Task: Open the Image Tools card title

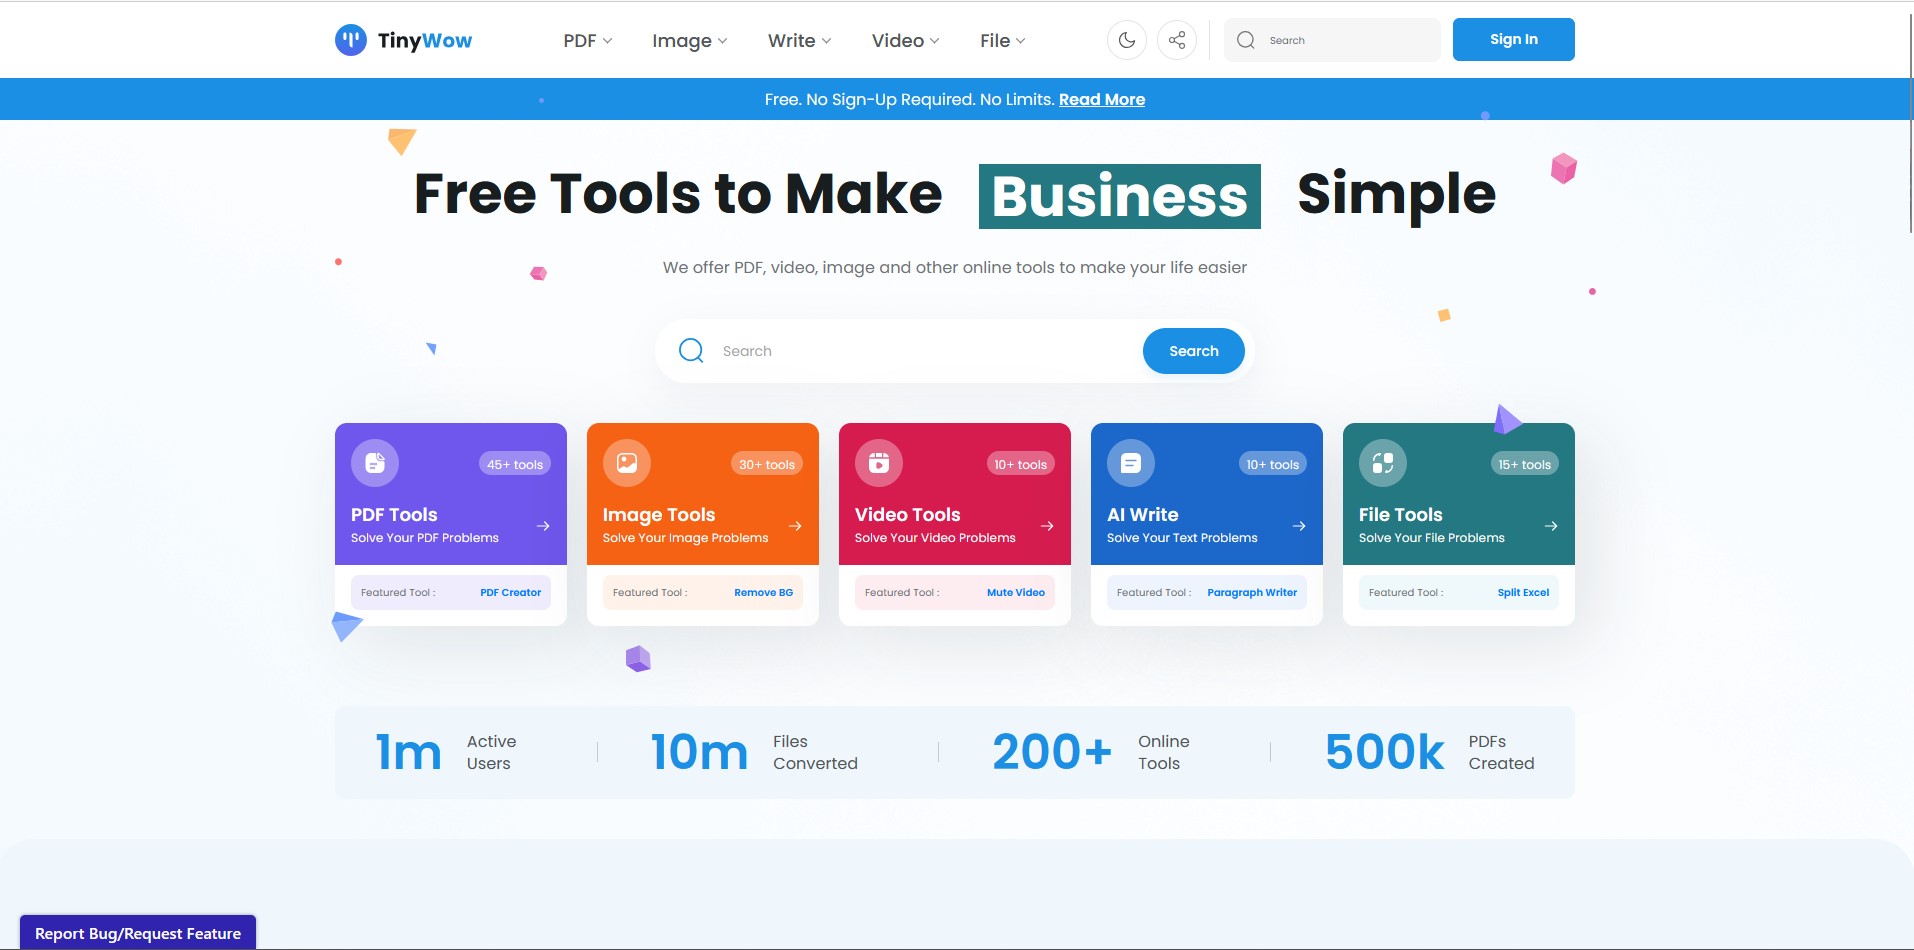Action: coord(659,514)
